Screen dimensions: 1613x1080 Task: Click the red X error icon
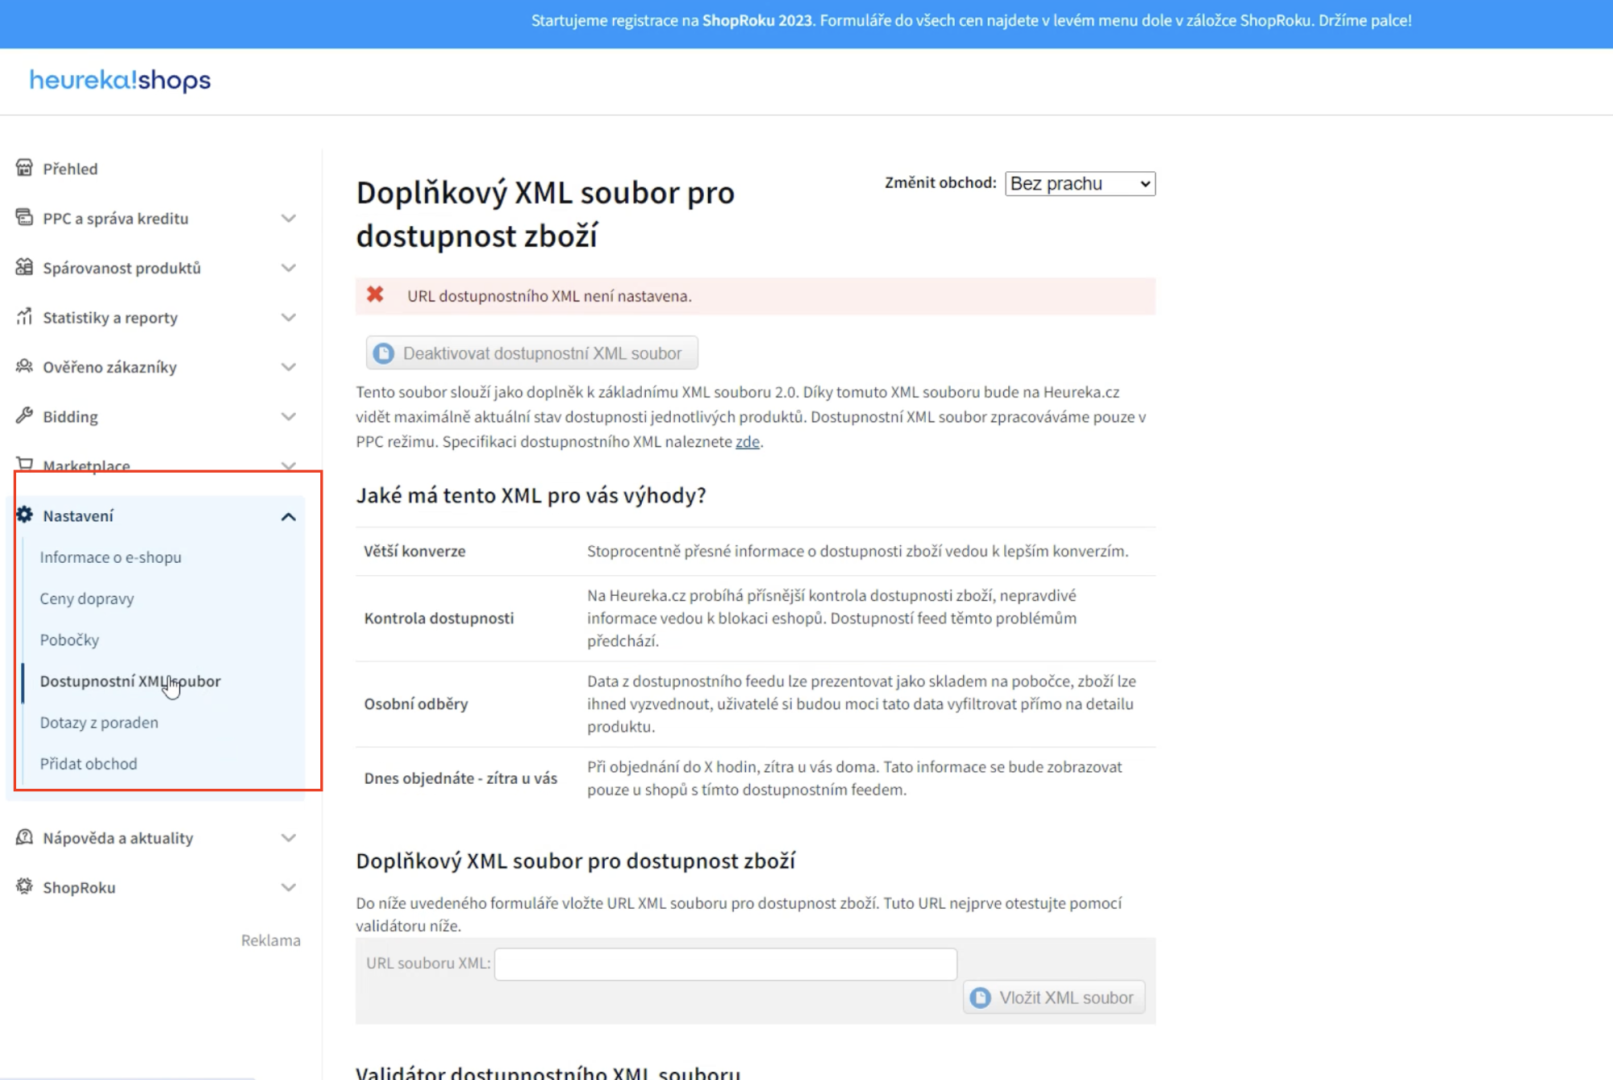pos(375,294)
